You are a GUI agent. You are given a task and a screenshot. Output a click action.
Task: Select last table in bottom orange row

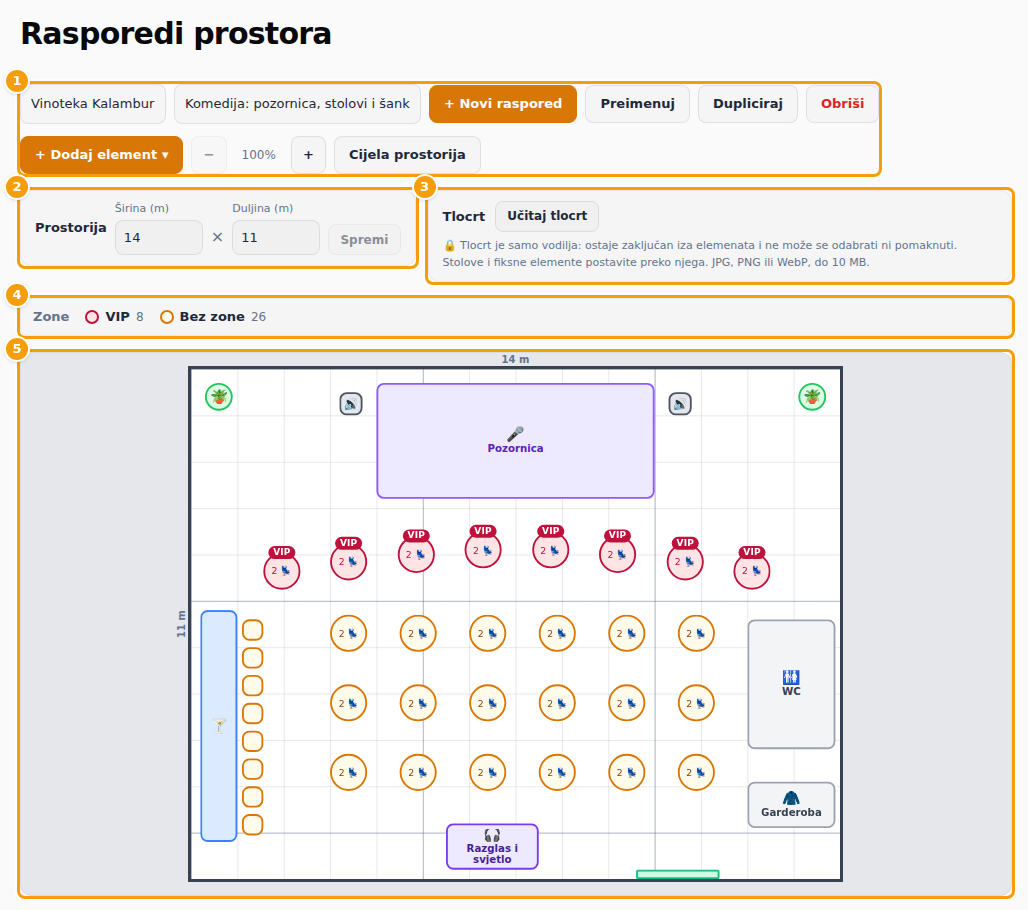coord(696,772)
